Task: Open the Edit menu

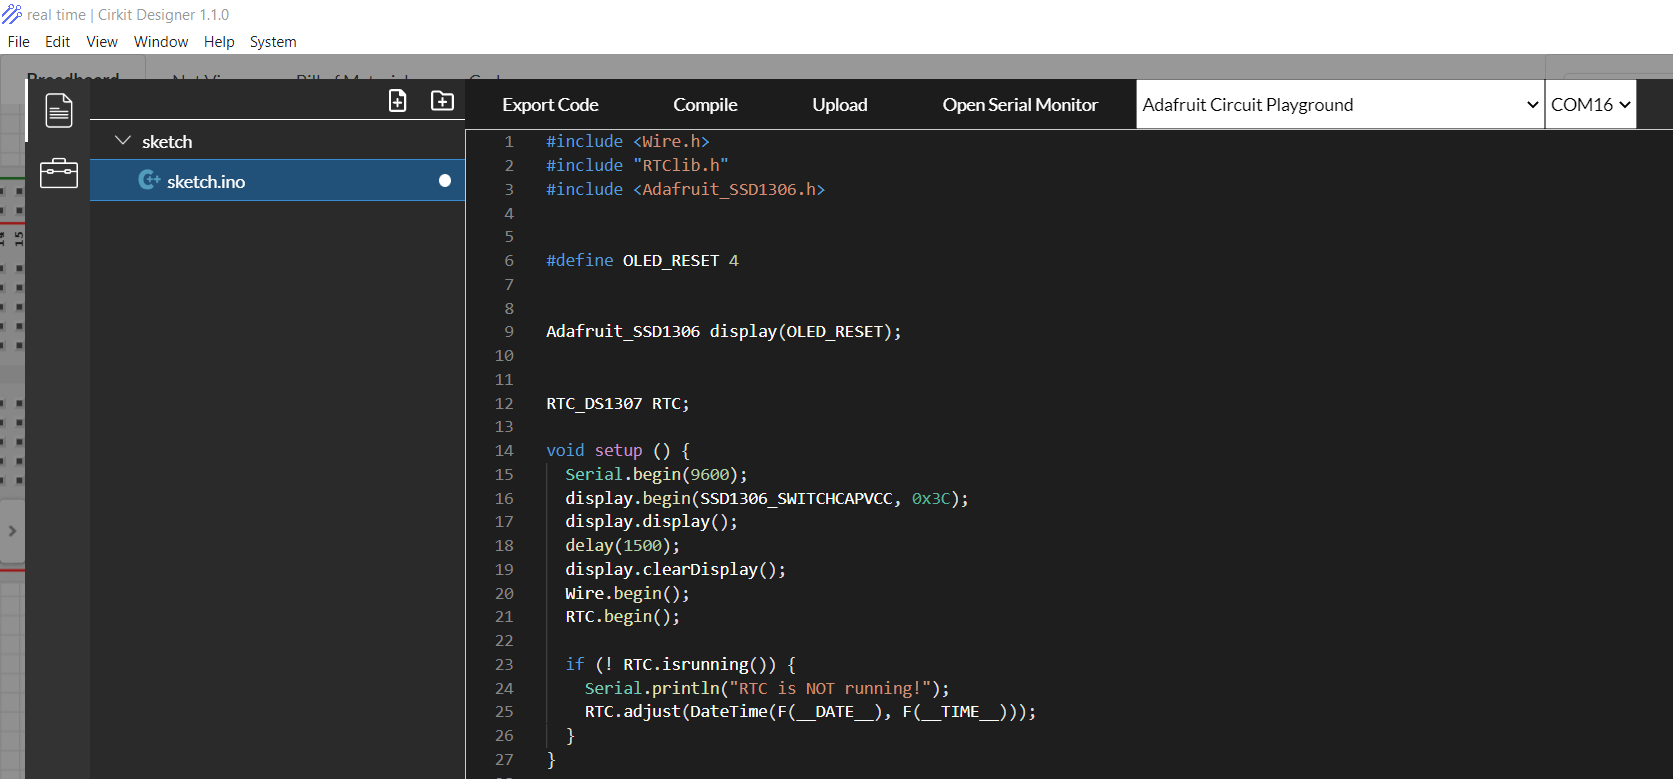Action: point(57,42)
